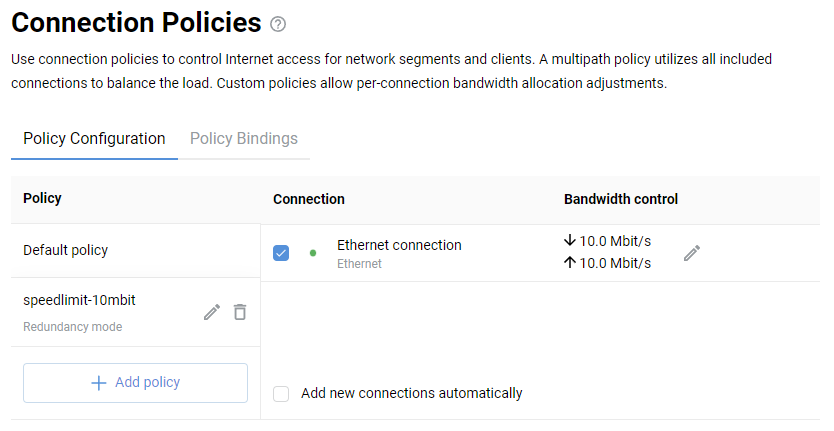Edit the speedlimit-10mbit policy with the pencil icon
This screenshot has width=834, height=431.
(211, 312)
